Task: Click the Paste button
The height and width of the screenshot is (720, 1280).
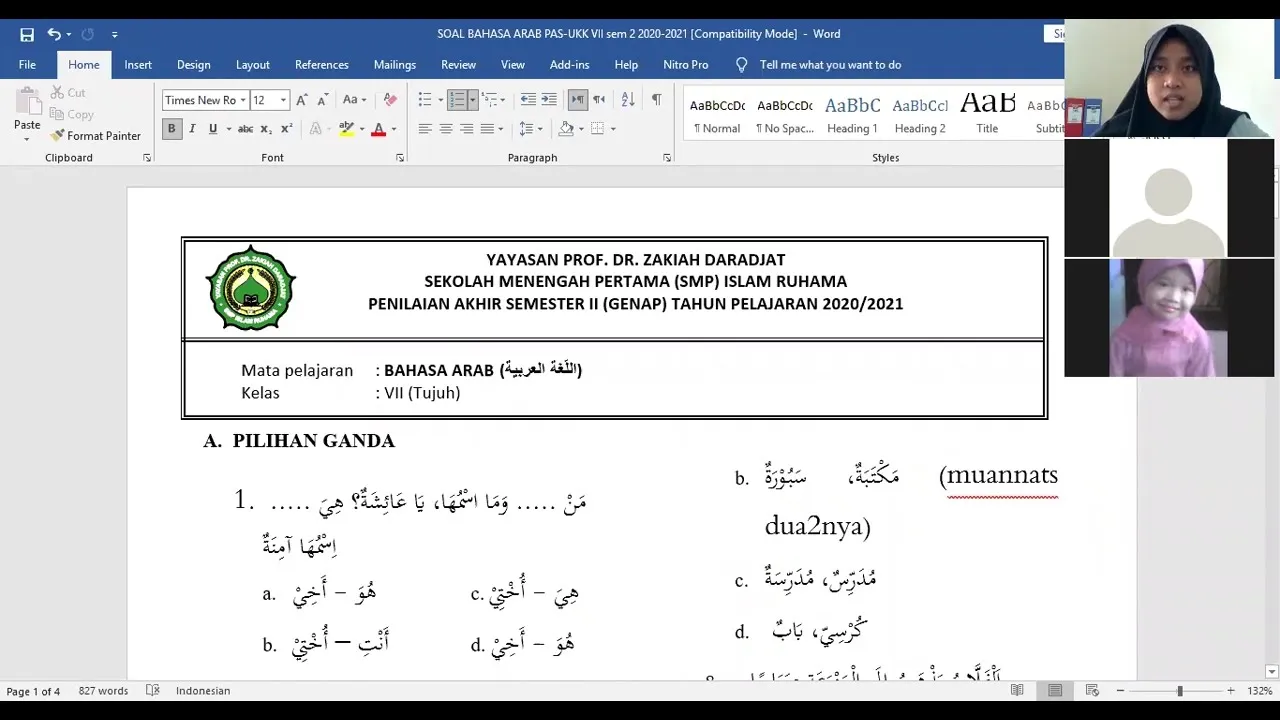Action: coord(27,113)
